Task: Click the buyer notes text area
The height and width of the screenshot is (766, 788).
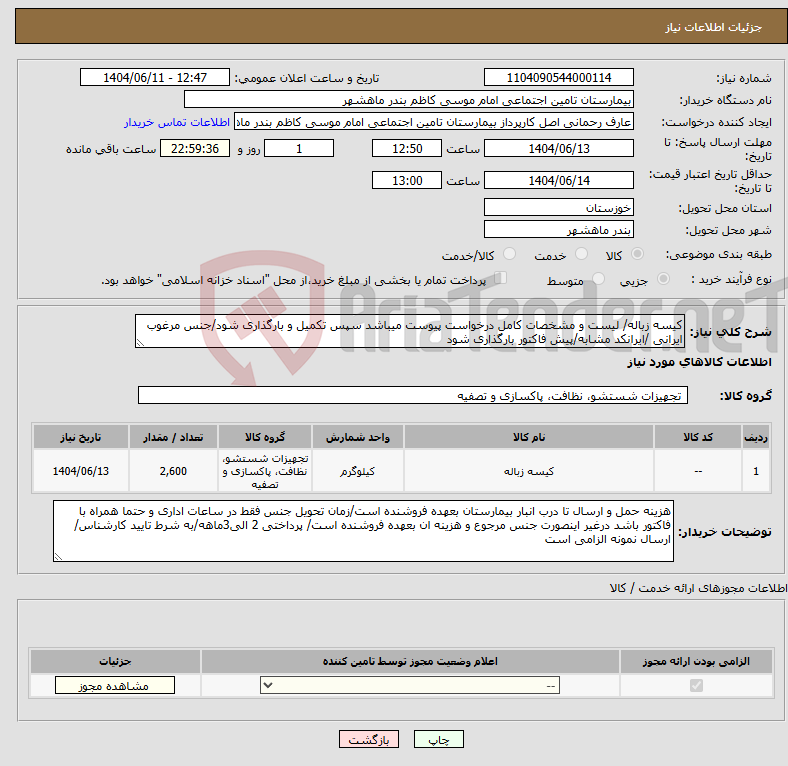Action: coord(363,531)
